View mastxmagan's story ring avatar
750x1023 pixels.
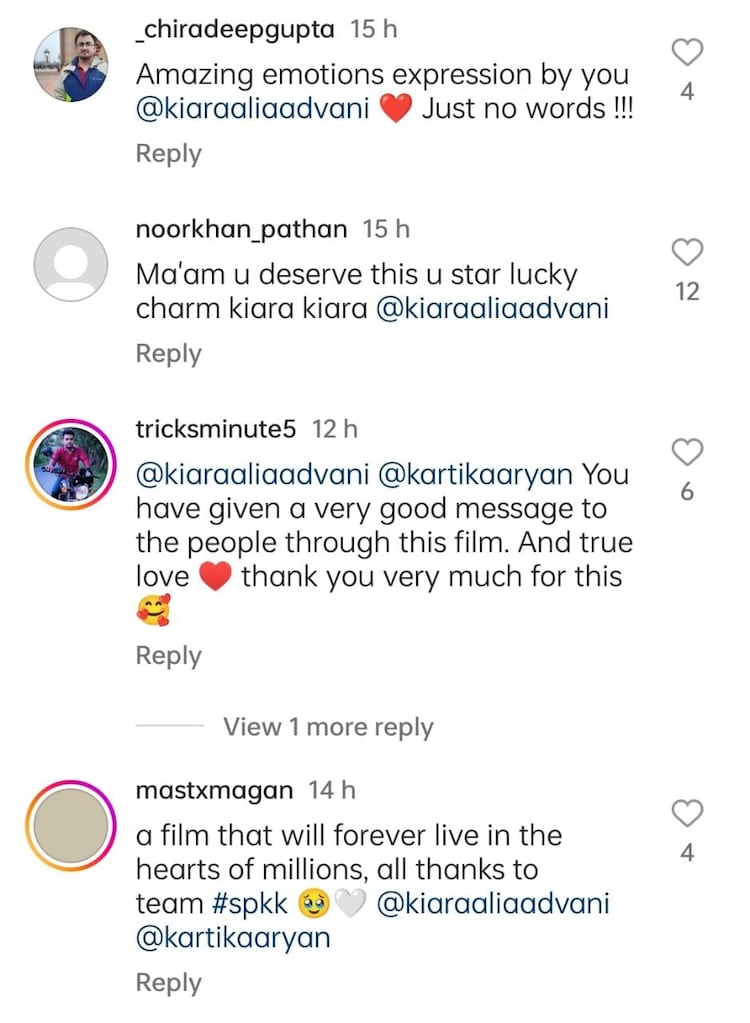point(71,826)
